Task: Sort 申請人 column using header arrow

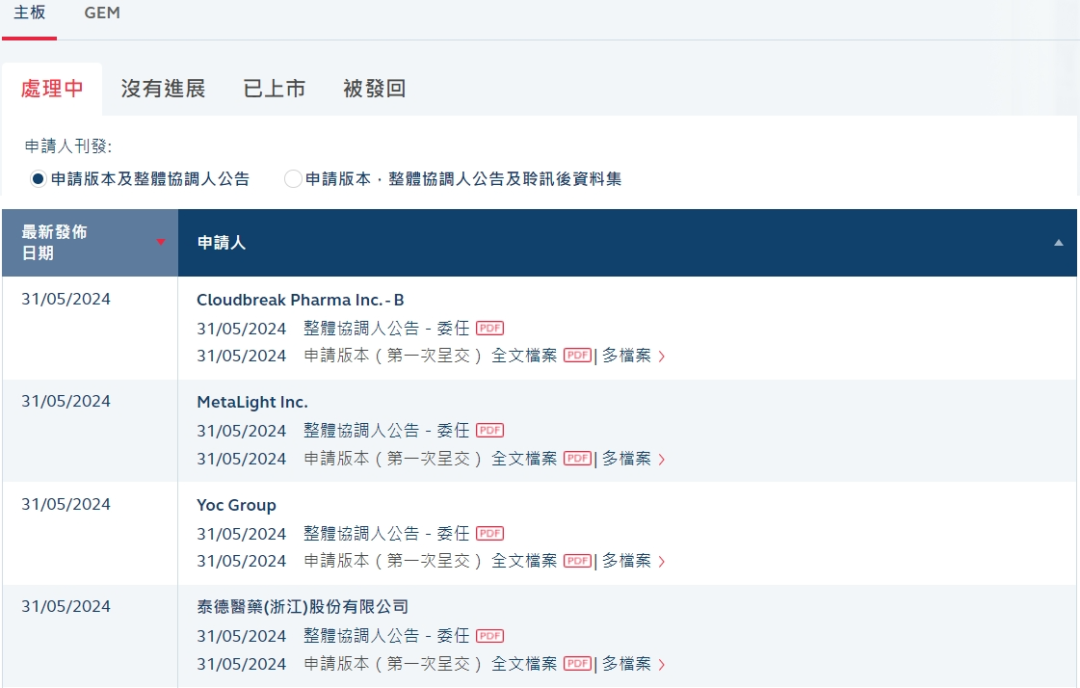Action: click(x=1058, y=243)
